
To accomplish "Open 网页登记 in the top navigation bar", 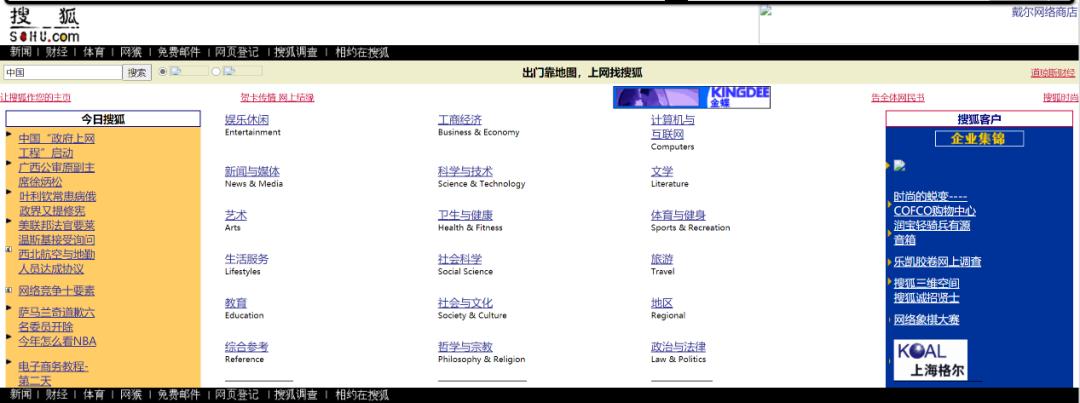I will coord(237,52).
